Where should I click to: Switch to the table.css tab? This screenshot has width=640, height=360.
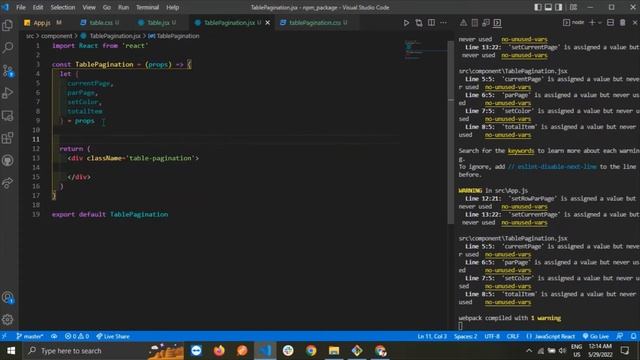(x=100, y=23)
